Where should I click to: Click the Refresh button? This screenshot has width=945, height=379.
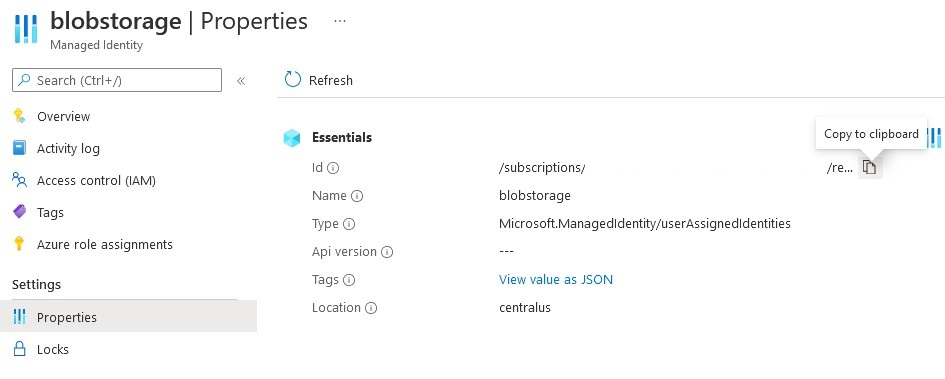click(318, 80)
